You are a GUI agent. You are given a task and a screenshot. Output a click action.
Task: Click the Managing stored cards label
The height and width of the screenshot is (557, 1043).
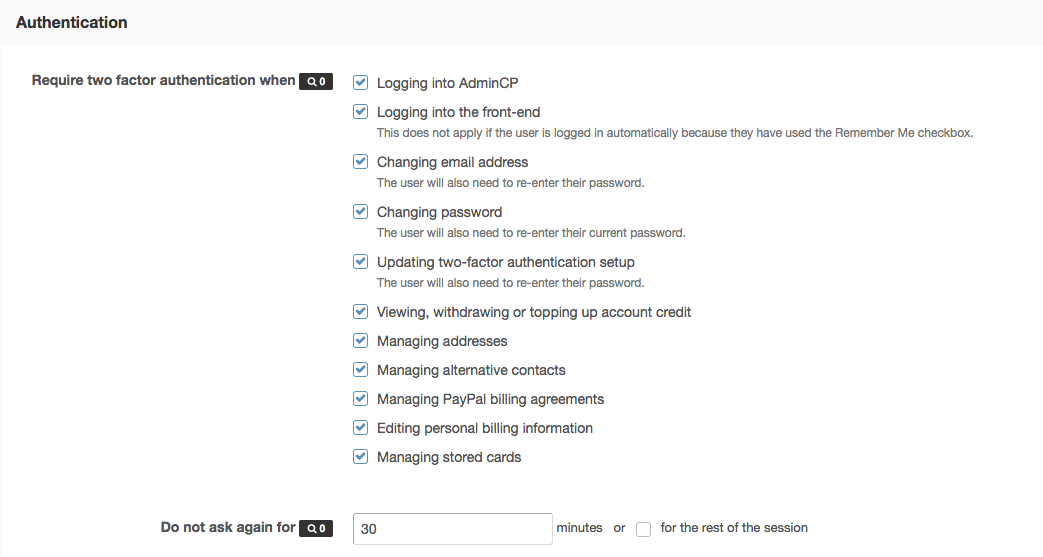449,457
